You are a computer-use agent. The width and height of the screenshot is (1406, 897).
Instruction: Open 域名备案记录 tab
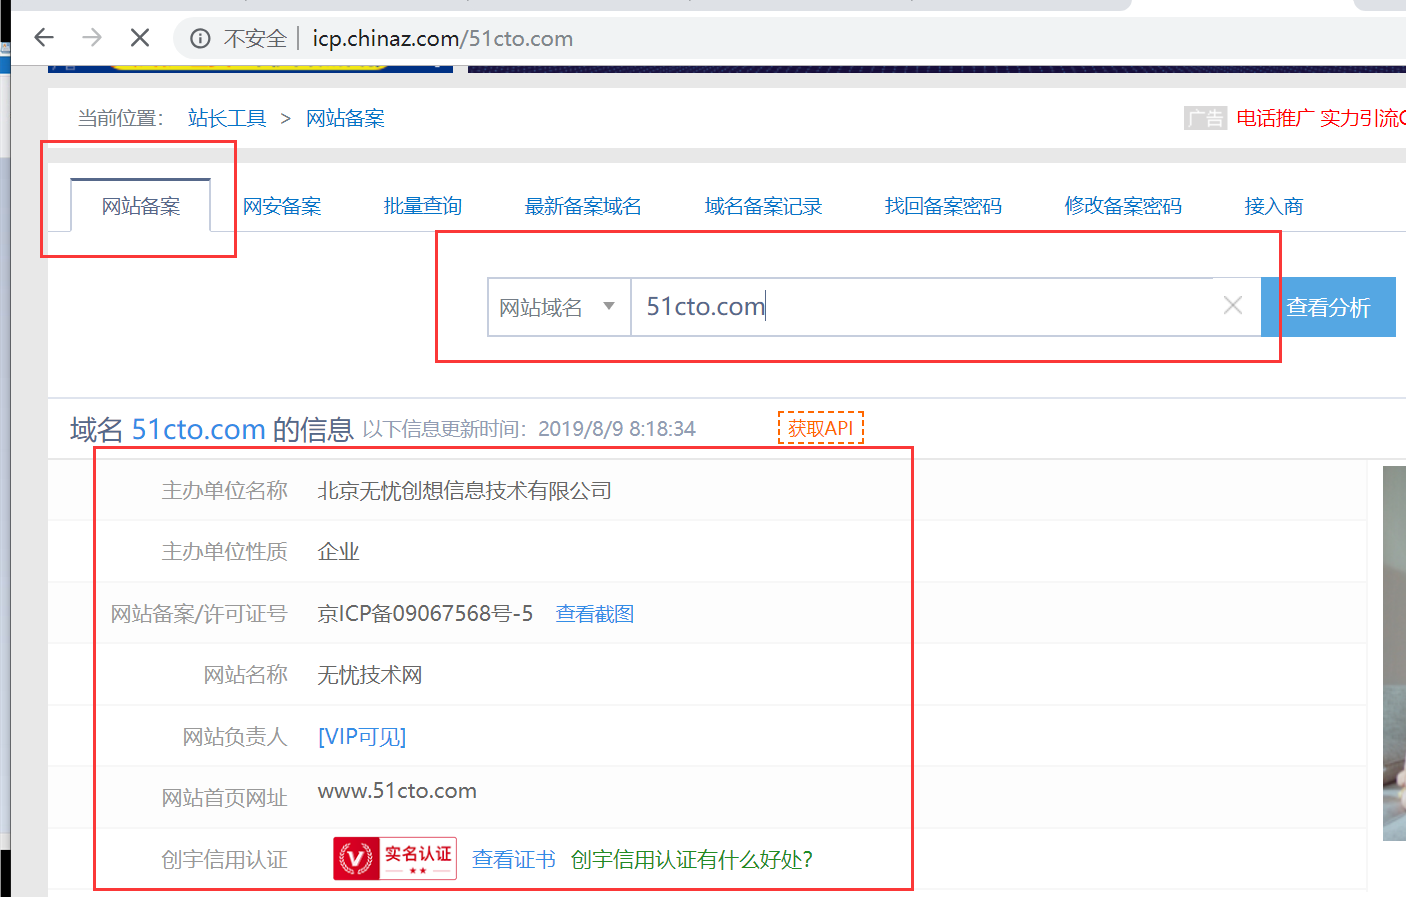click(763, 206)
